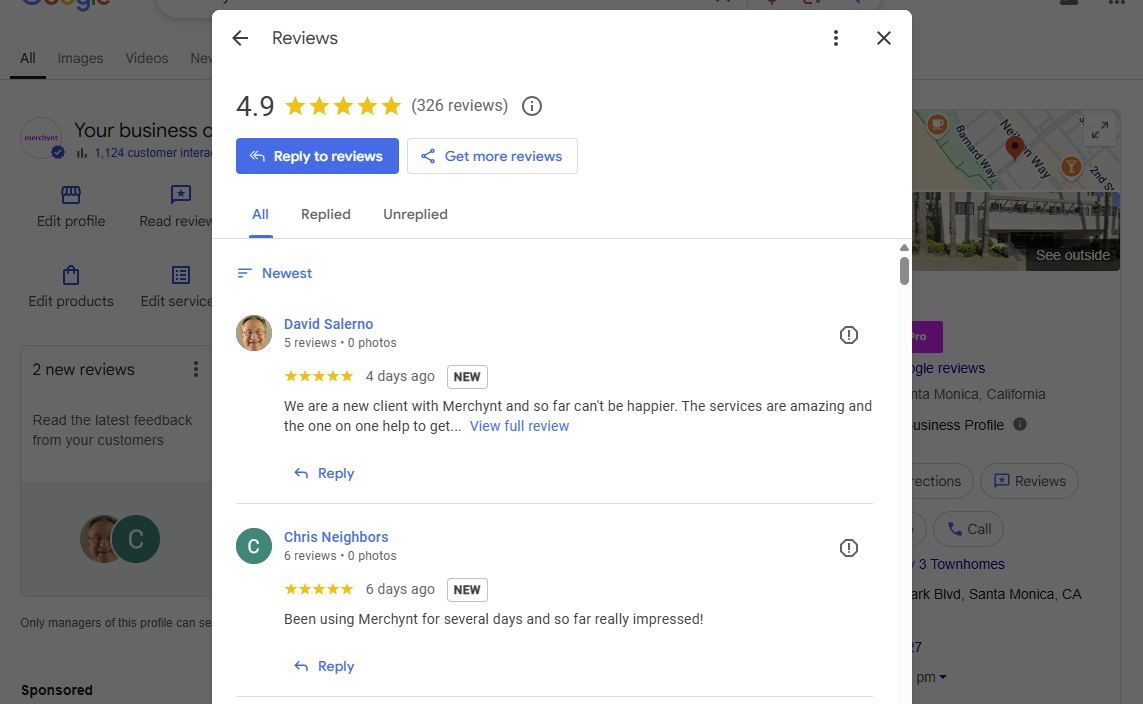
Task: Click NEW badge on Chris Neighbors' review
Action: [x=467, y=590]
